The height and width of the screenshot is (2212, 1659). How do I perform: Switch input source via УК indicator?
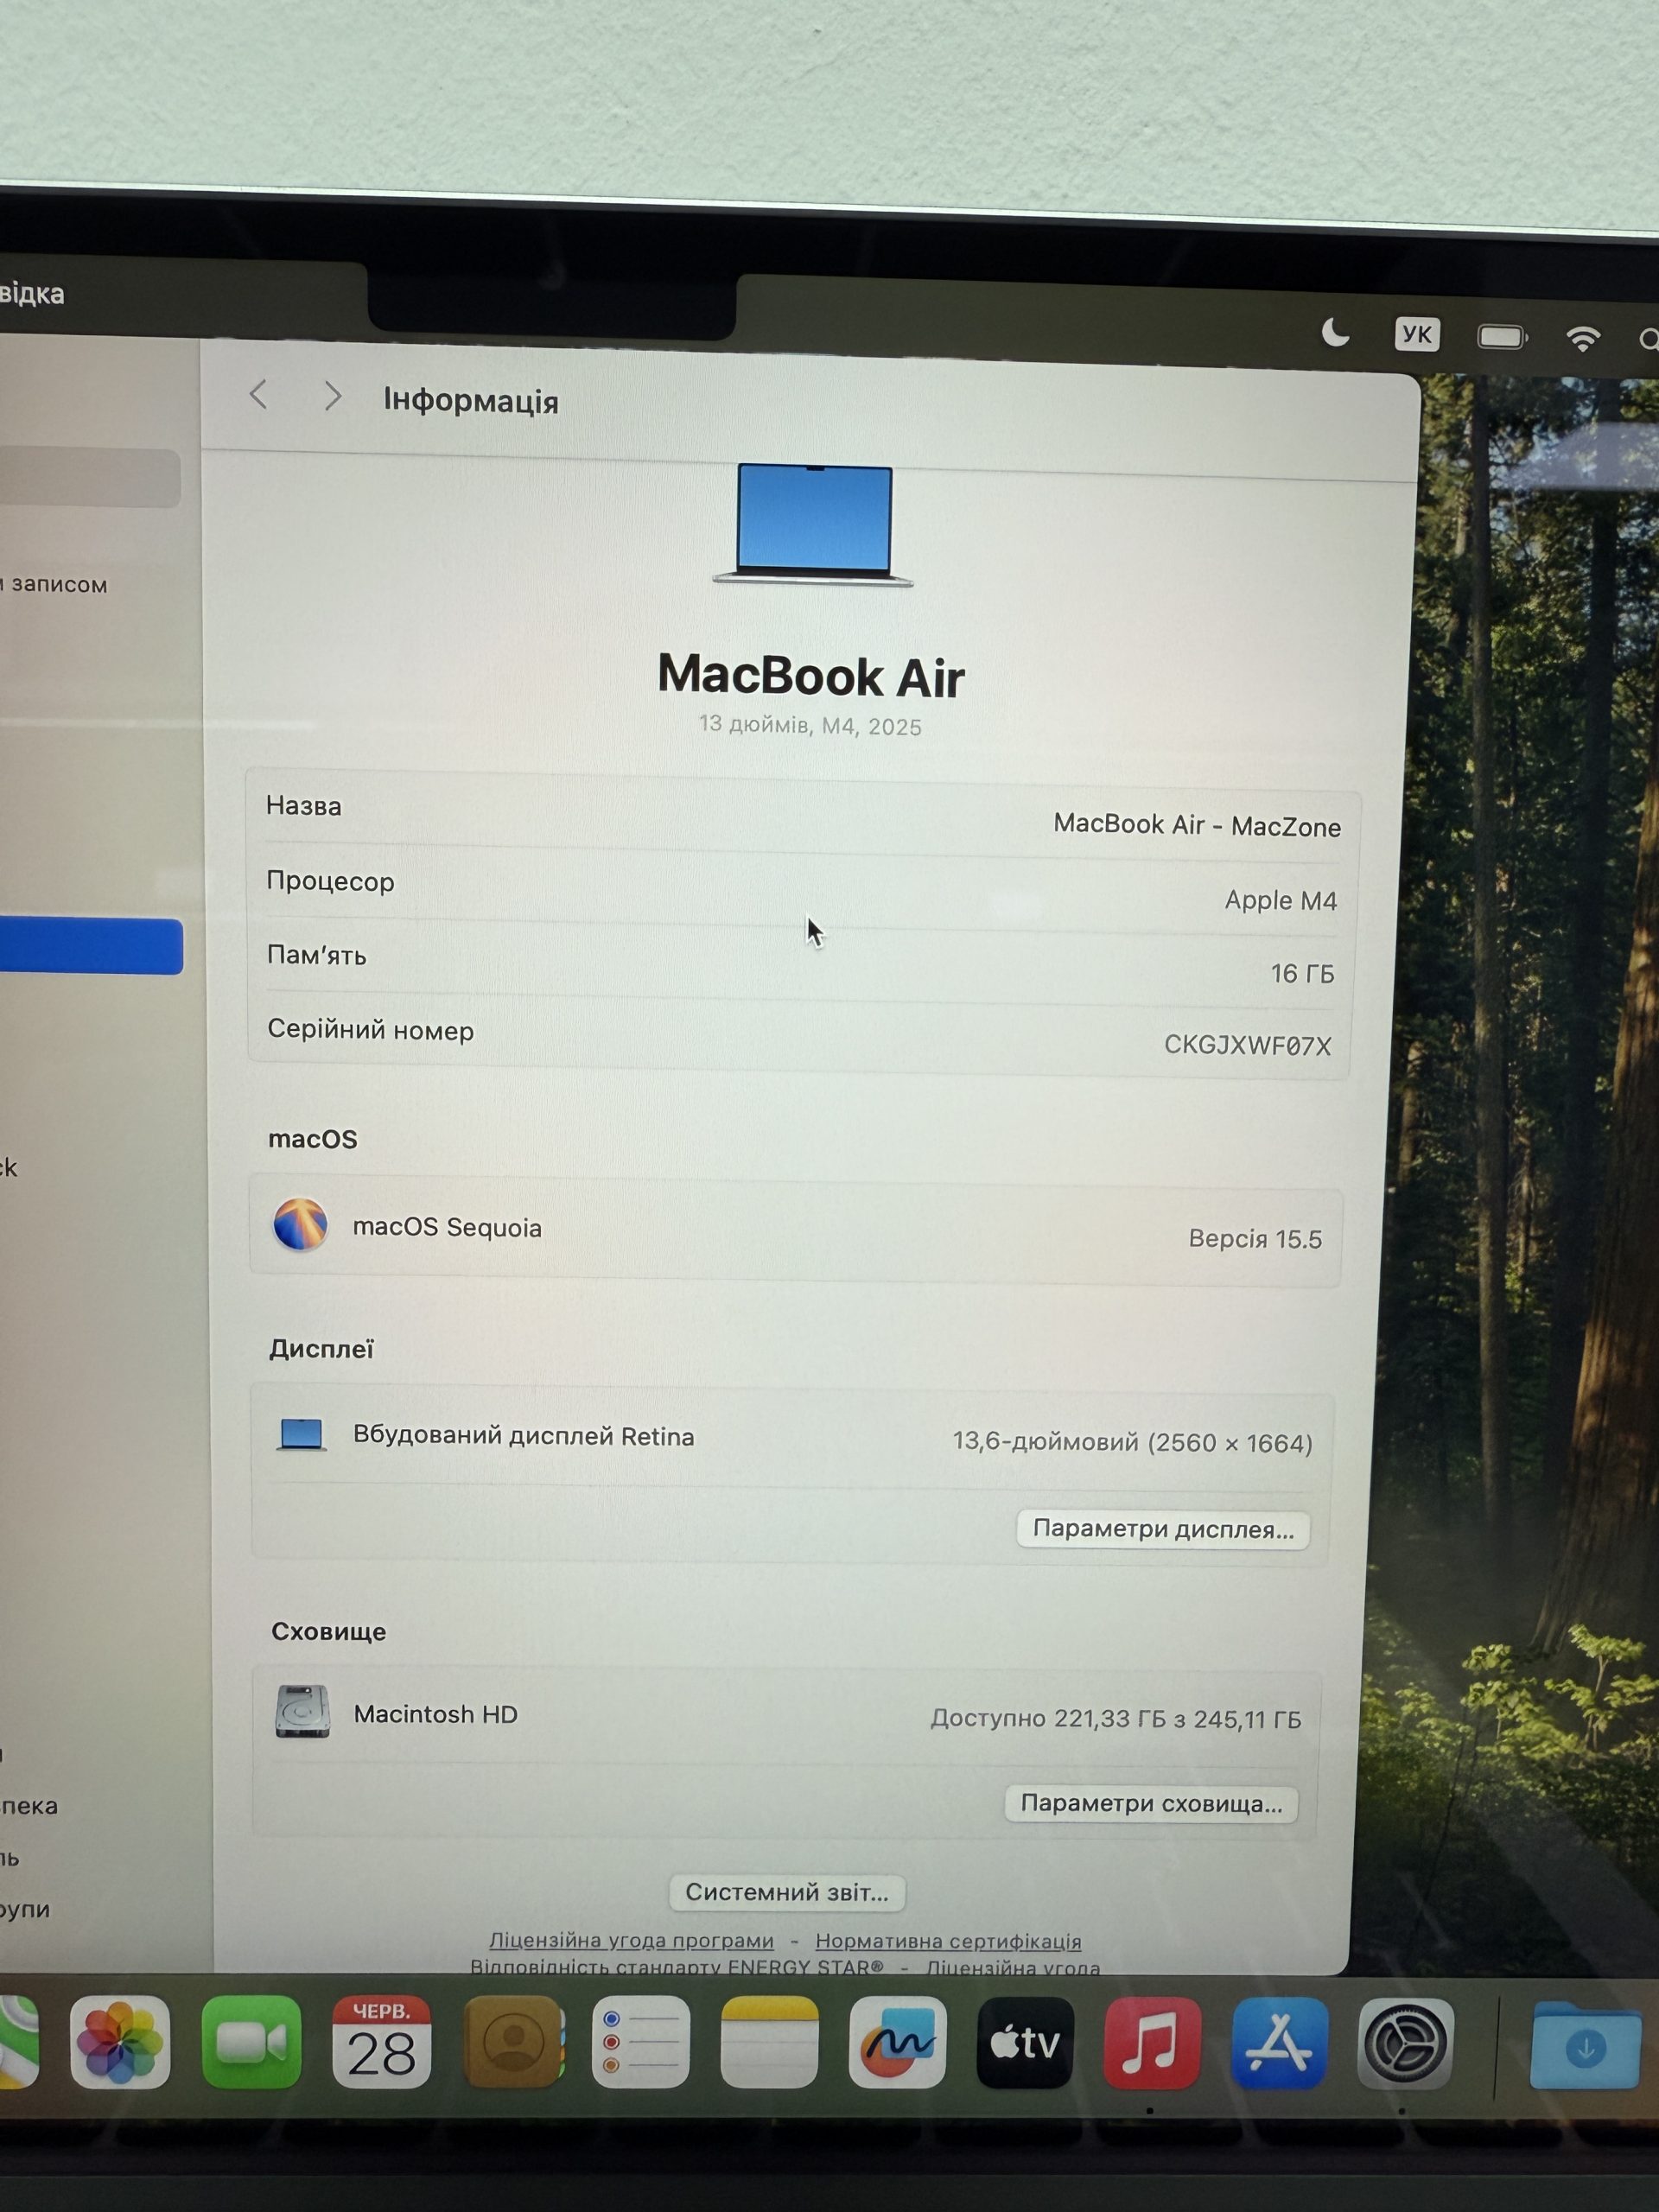(1417, 334)
